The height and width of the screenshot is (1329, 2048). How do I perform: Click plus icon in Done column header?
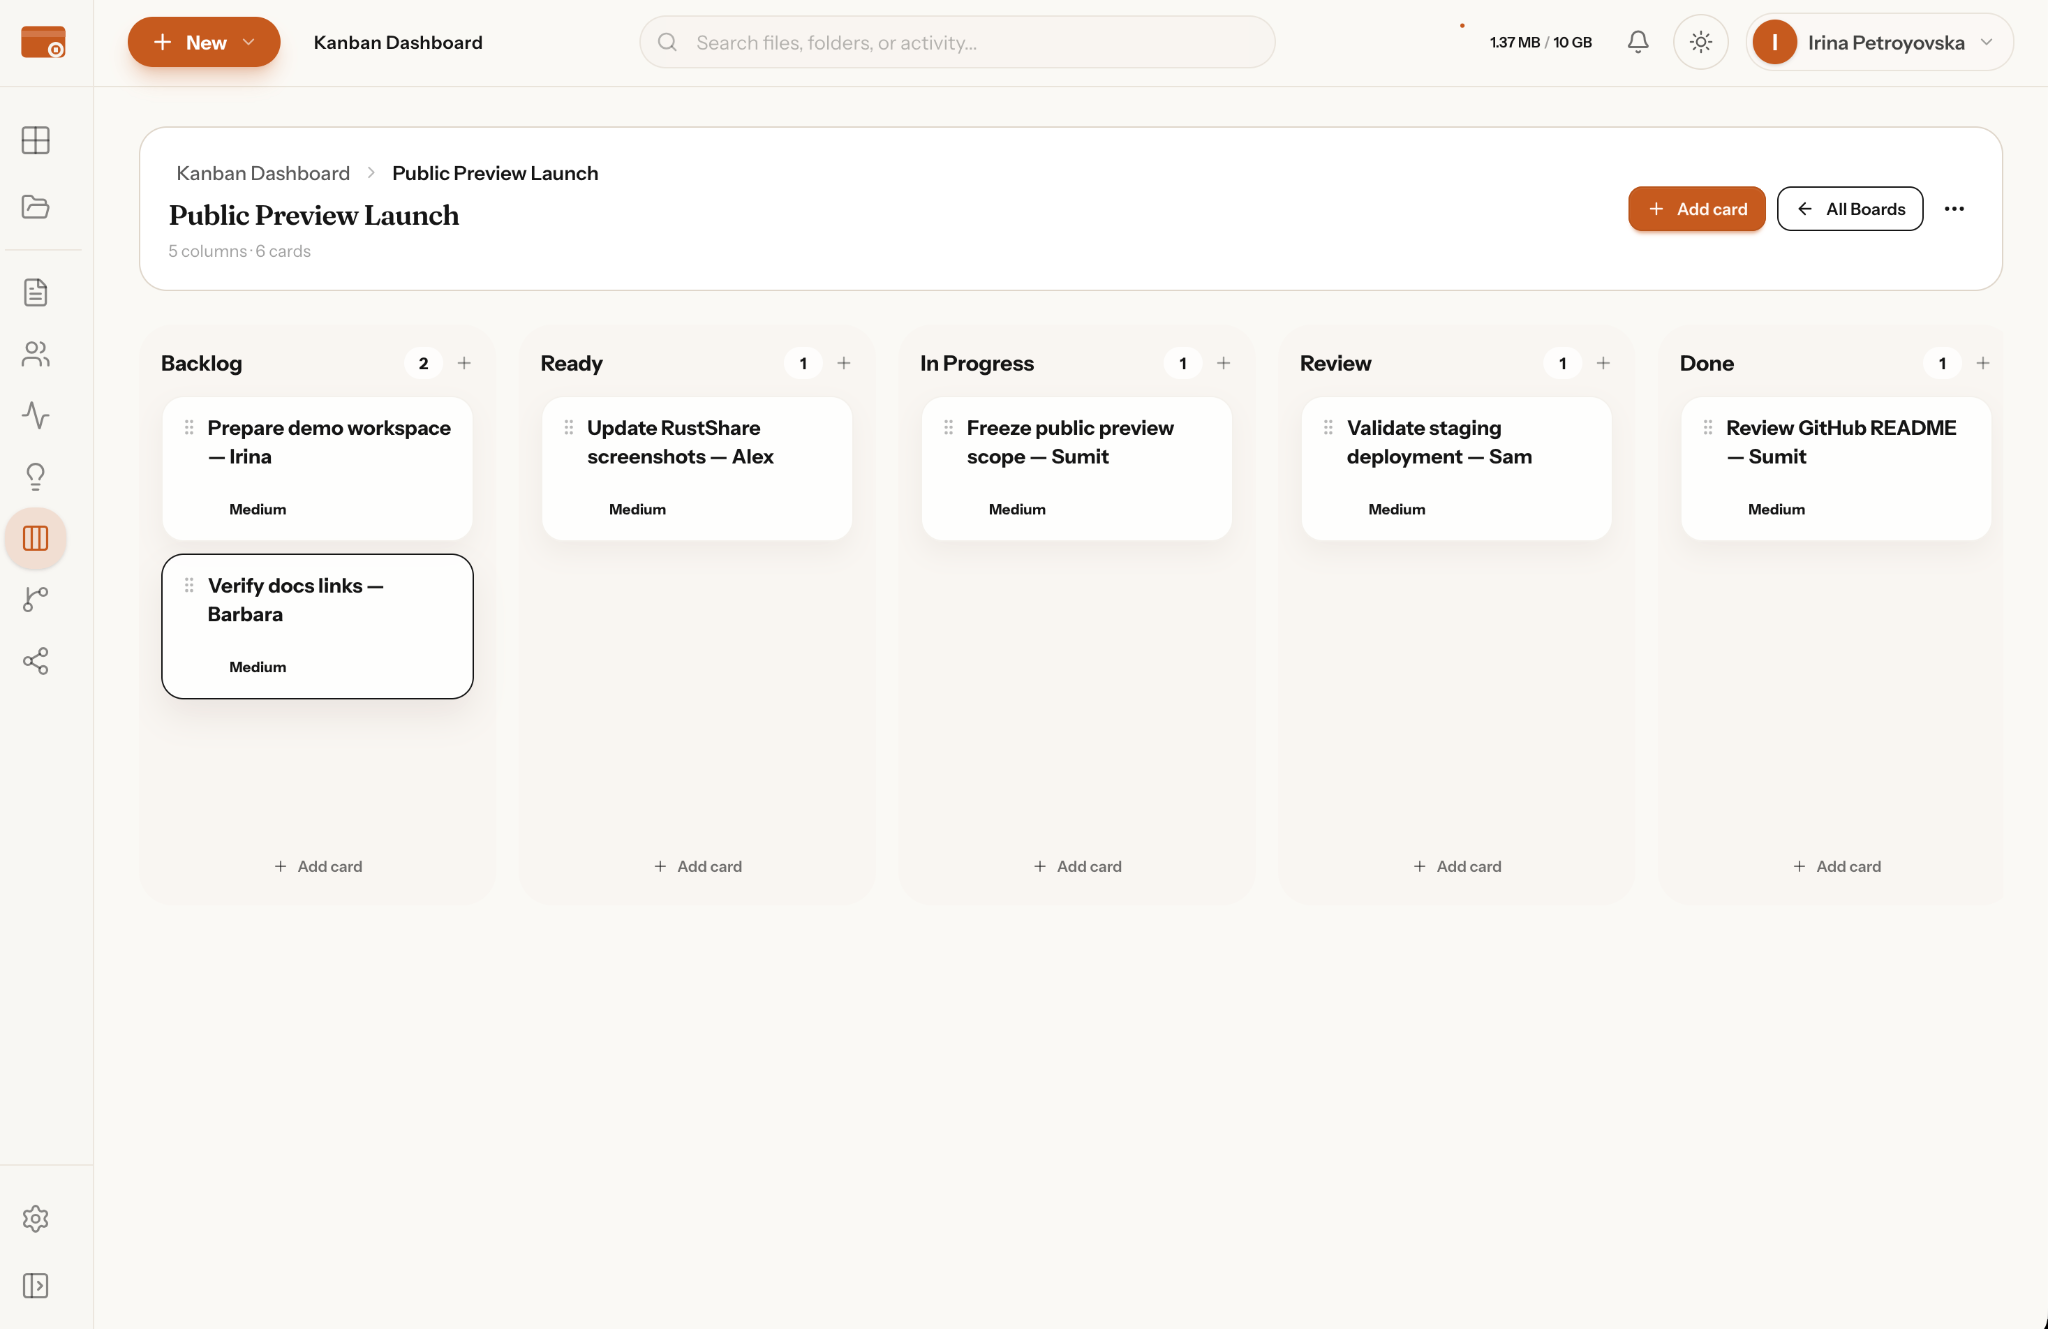click(1983, 363)
